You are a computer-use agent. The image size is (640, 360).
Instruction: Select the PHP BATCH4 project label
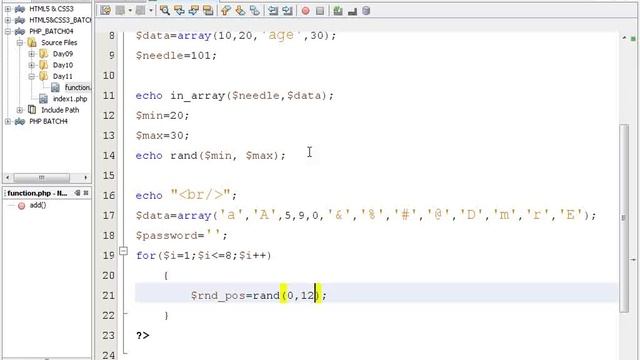tap(49, 121)
